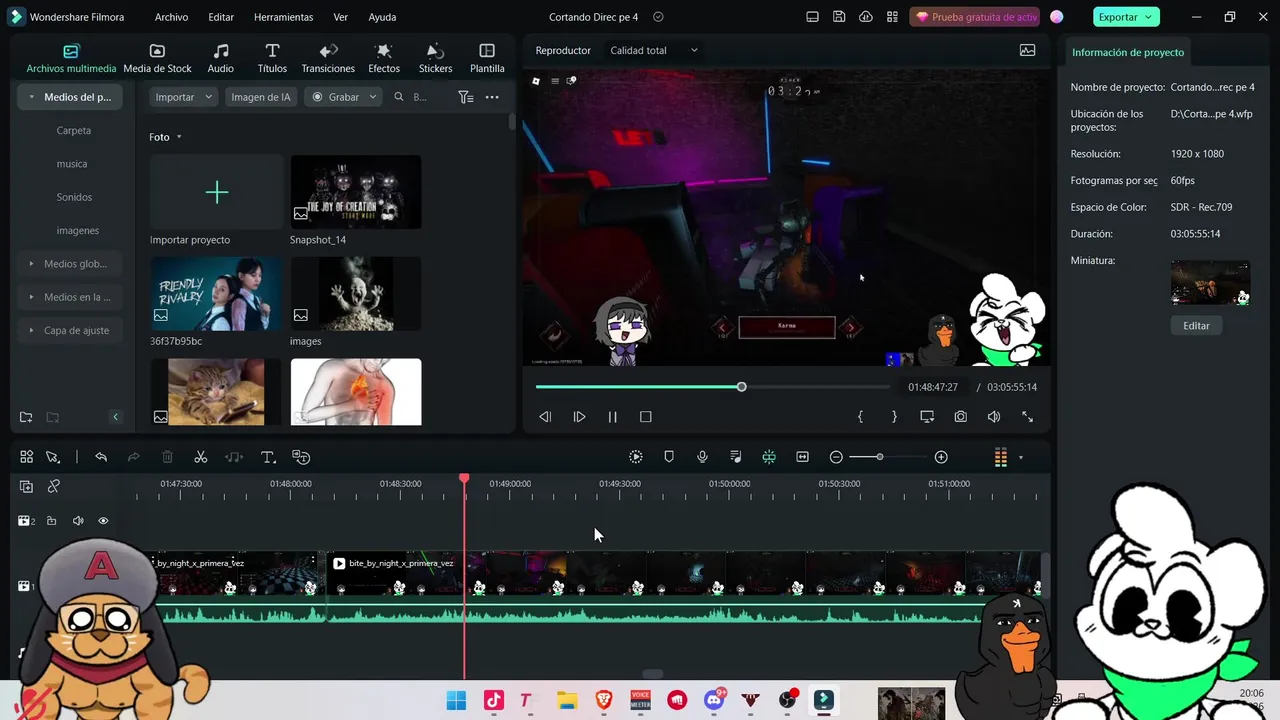Take a snapshot with camera icon
The height and width of the screenshot is (720, 1280).
pos(961,417)
